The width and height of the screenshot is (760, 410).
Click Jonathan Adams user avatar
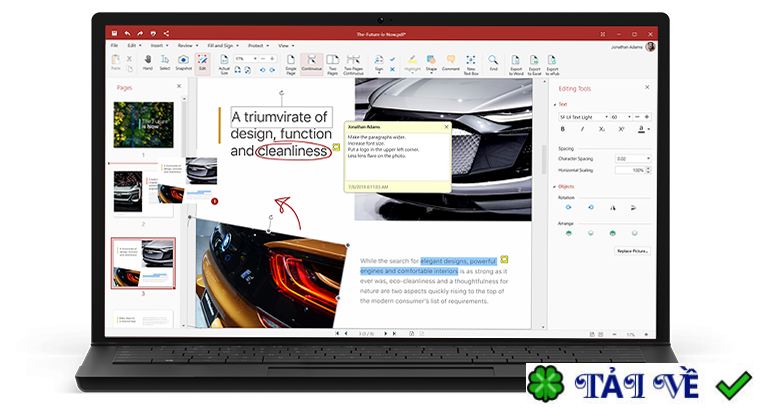[x=650, y=47]
